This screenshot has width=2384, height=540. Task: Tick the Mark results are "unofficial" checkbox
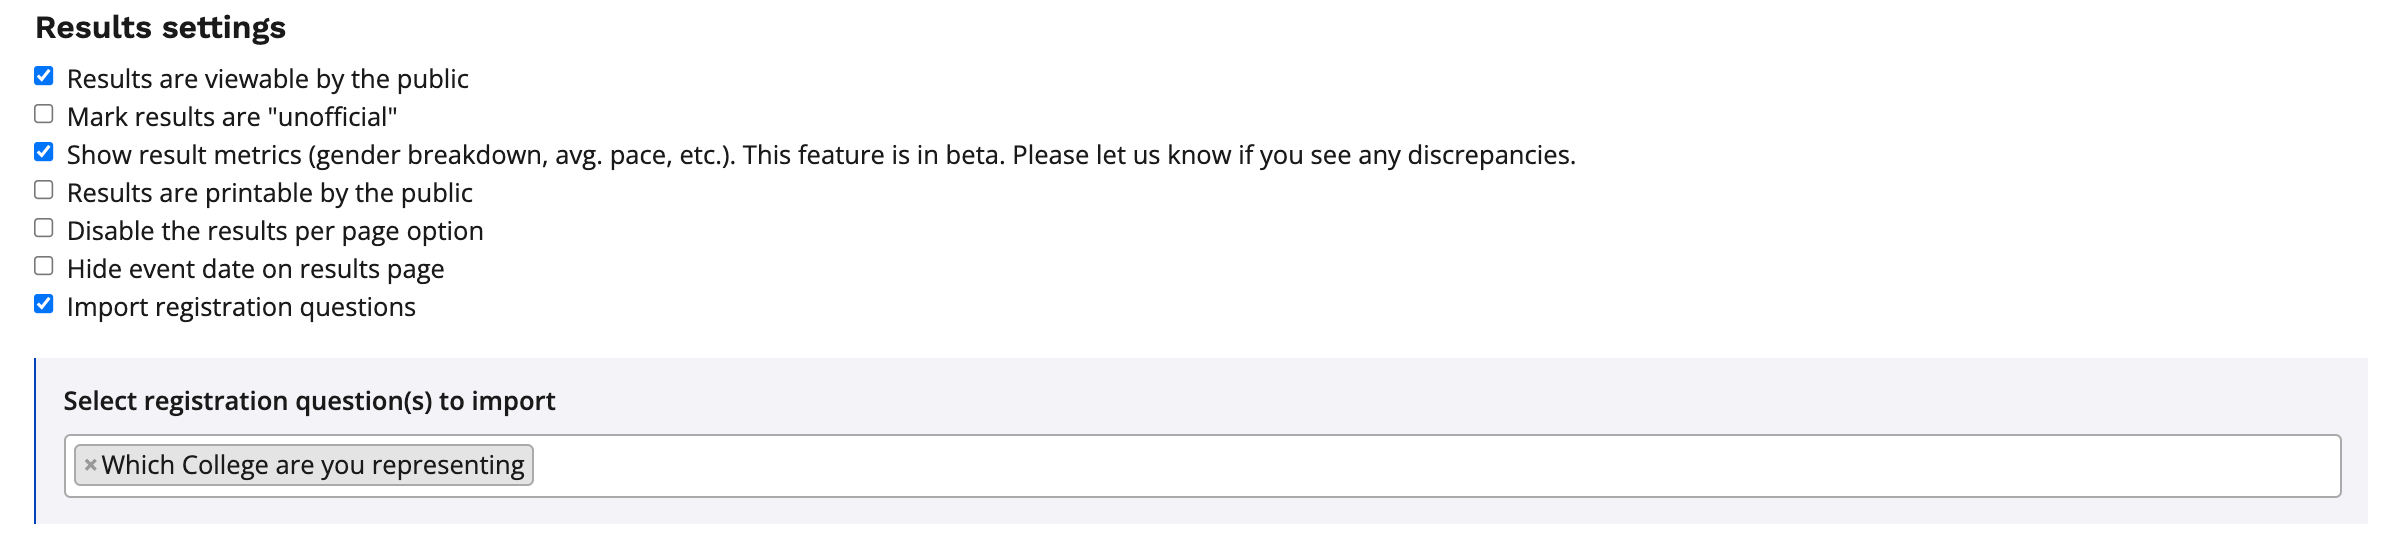coord(44,114)
